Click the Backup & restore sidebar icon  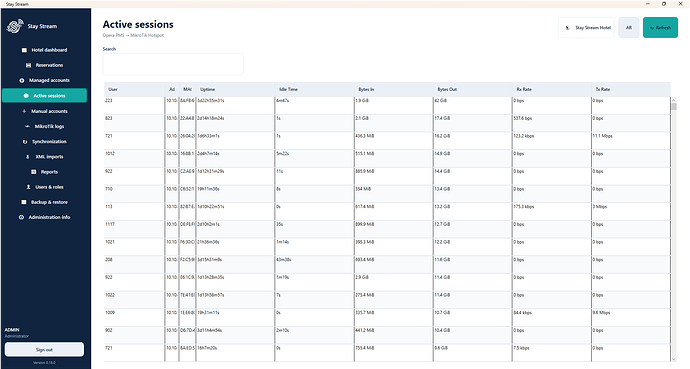click(24, 202)
